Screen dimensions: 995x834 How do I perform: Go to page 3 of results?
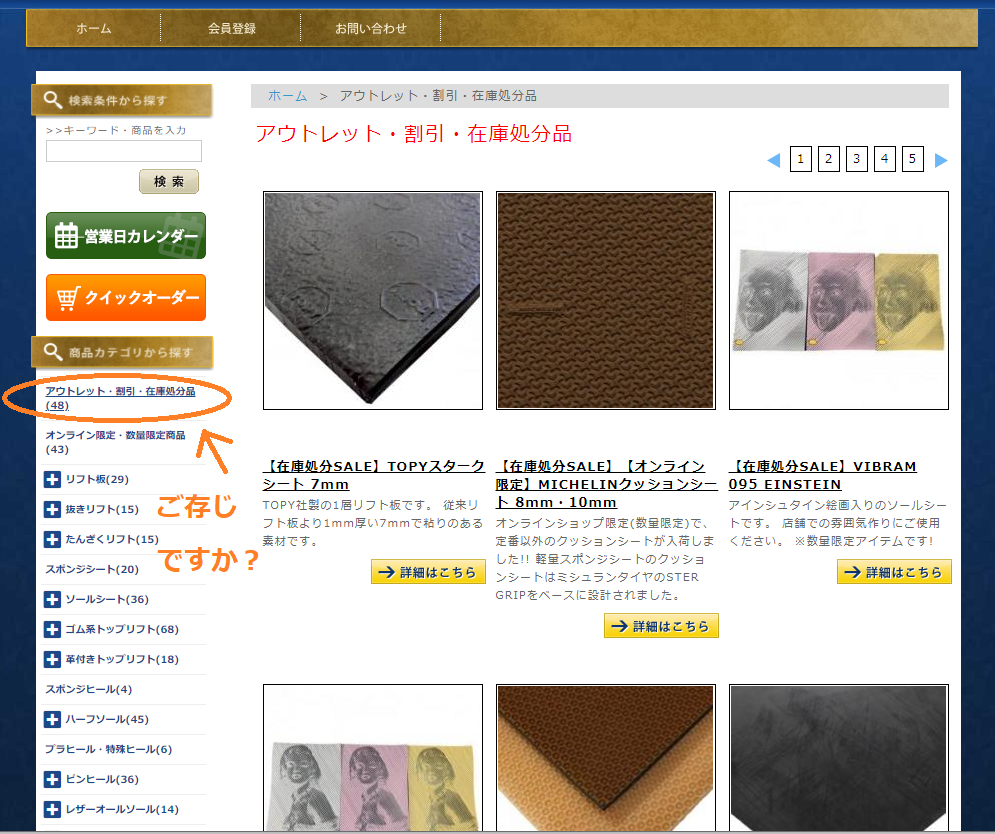pos(857,159)
